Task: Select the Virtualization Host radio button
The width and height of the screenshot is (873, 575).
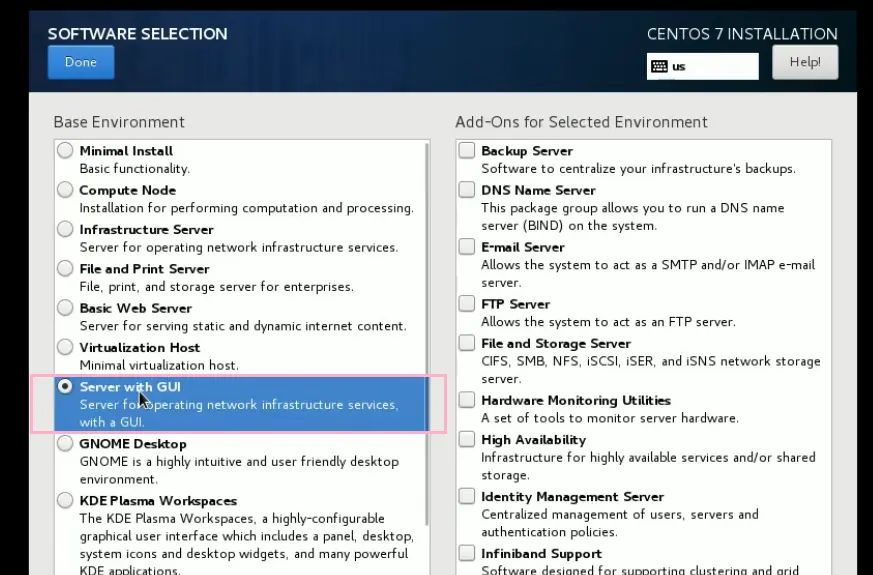Action: click(65, 347)
